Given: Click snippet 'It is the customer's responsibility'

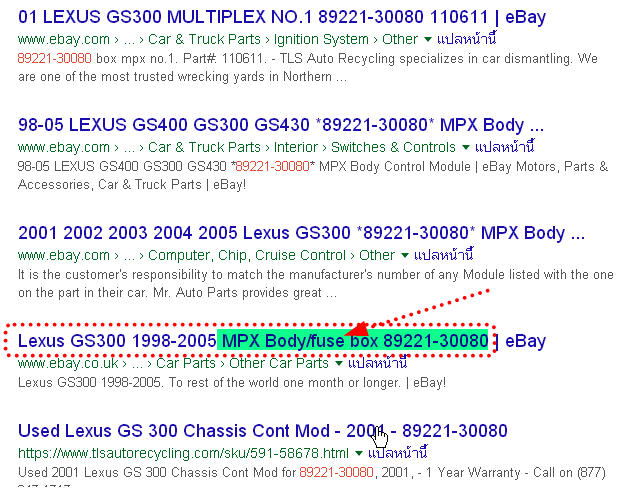Looking at the screenshot, I should point(112,275).
